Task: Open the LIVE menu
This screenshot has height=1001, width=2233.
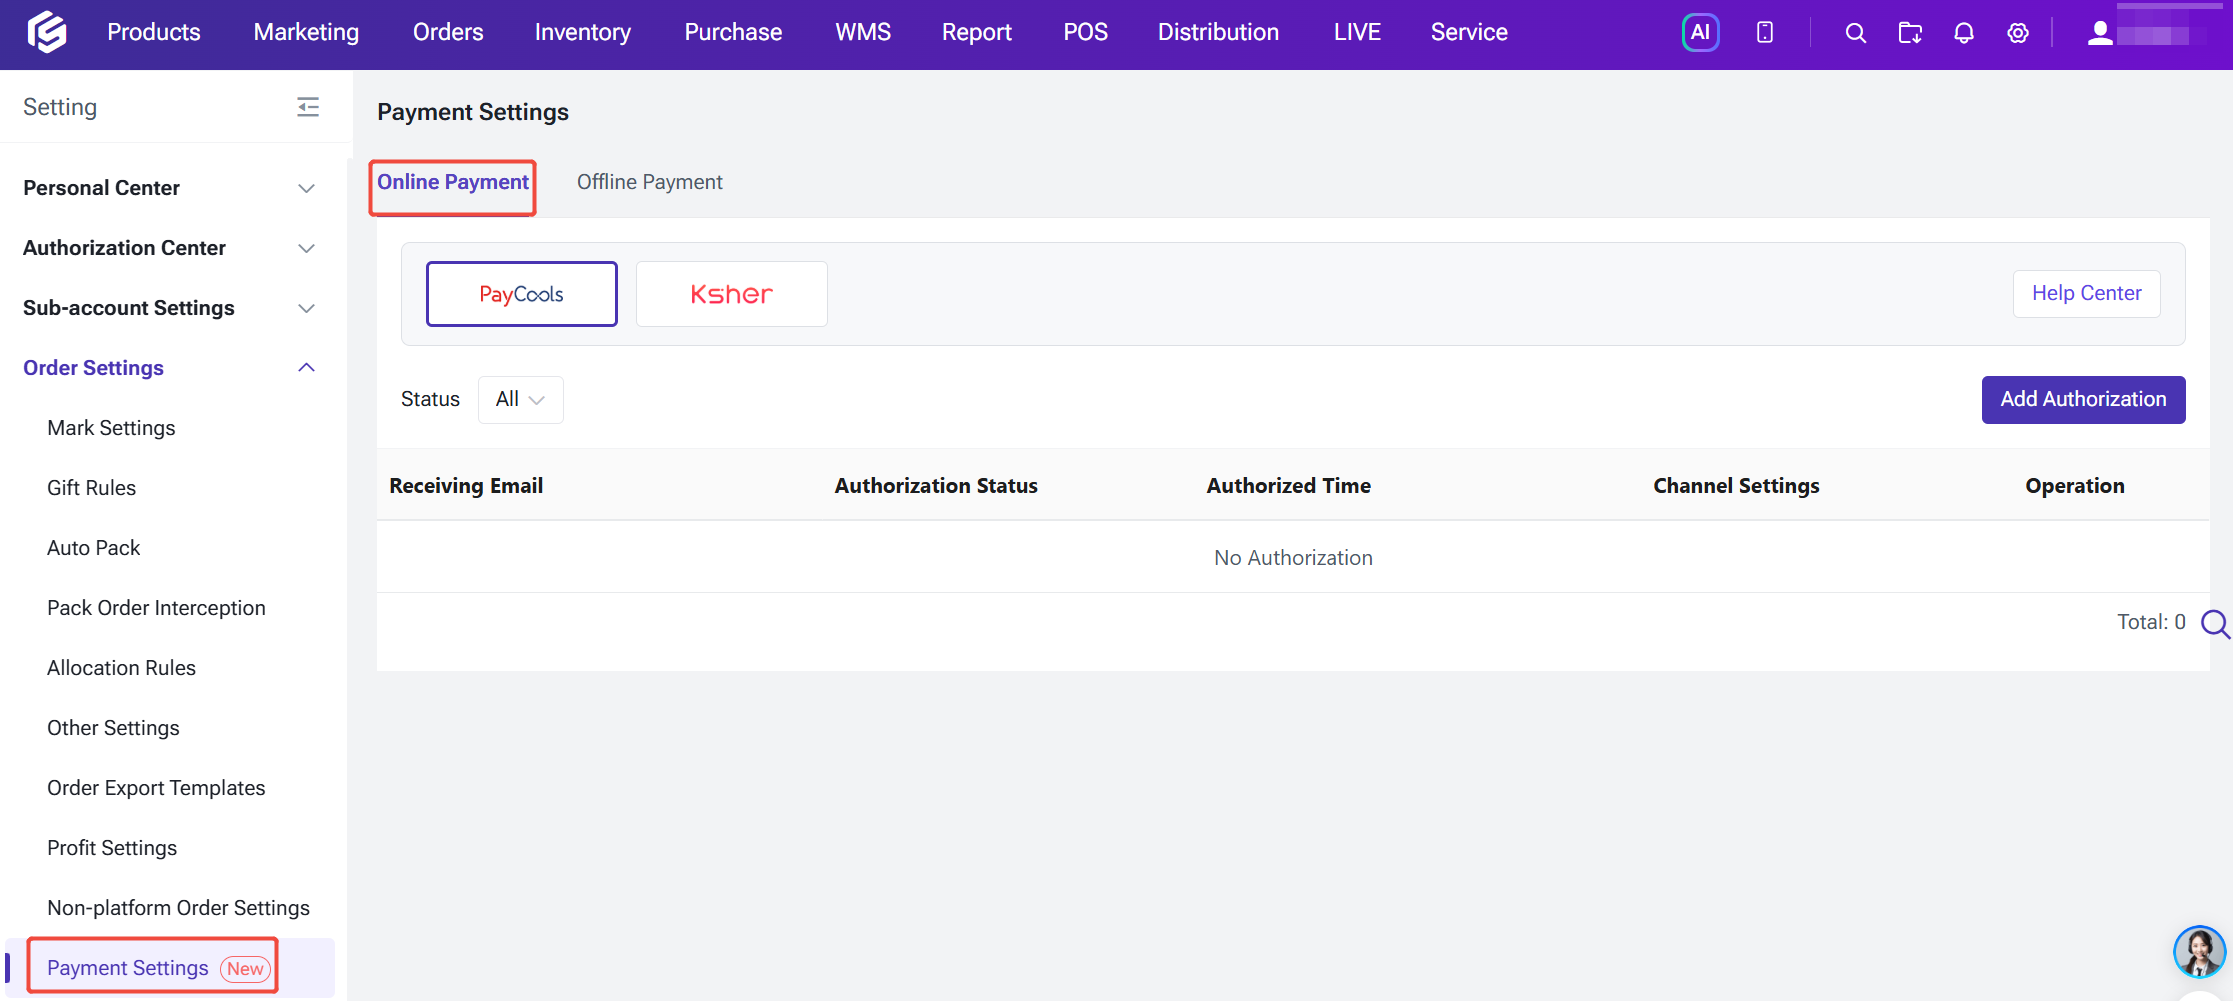Action: (1357, 32)
